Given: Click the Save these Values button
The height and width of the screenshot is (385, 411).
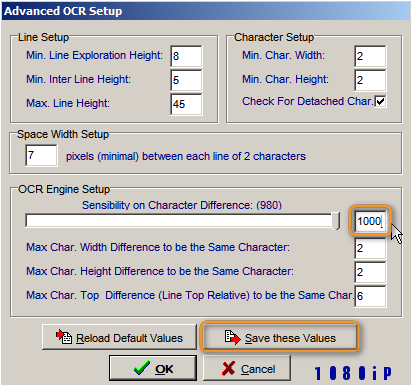Looking at the screenshot, I should (280, 337).
